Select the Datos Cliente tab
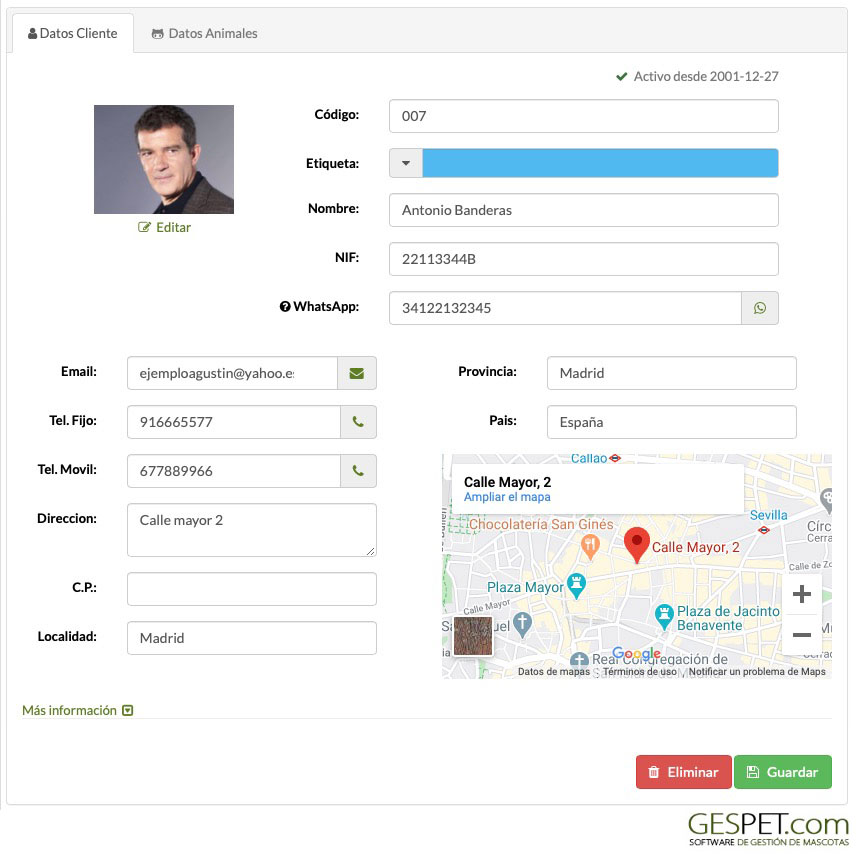Viewport: 857px width, 858px height. pyautogui.click(x=73, y=33)
